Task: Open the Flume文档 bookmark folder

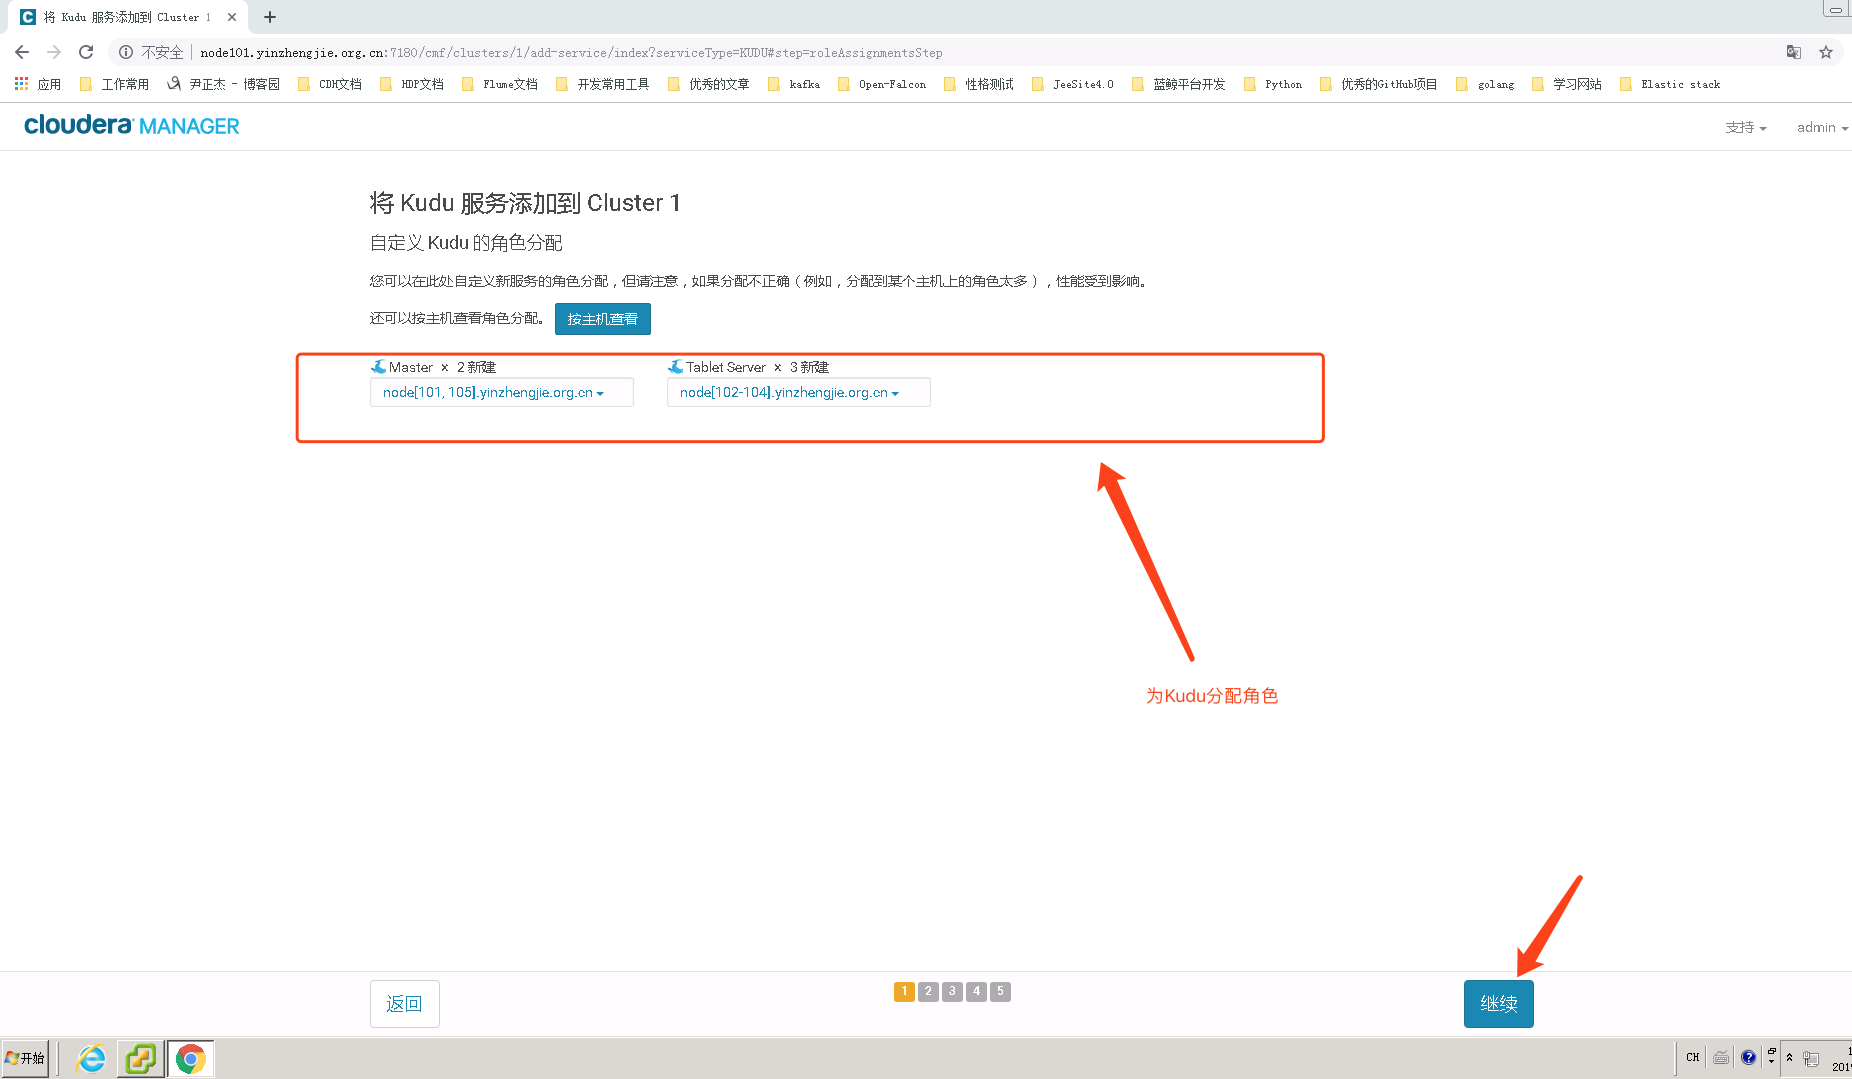Action: point(500,84)
